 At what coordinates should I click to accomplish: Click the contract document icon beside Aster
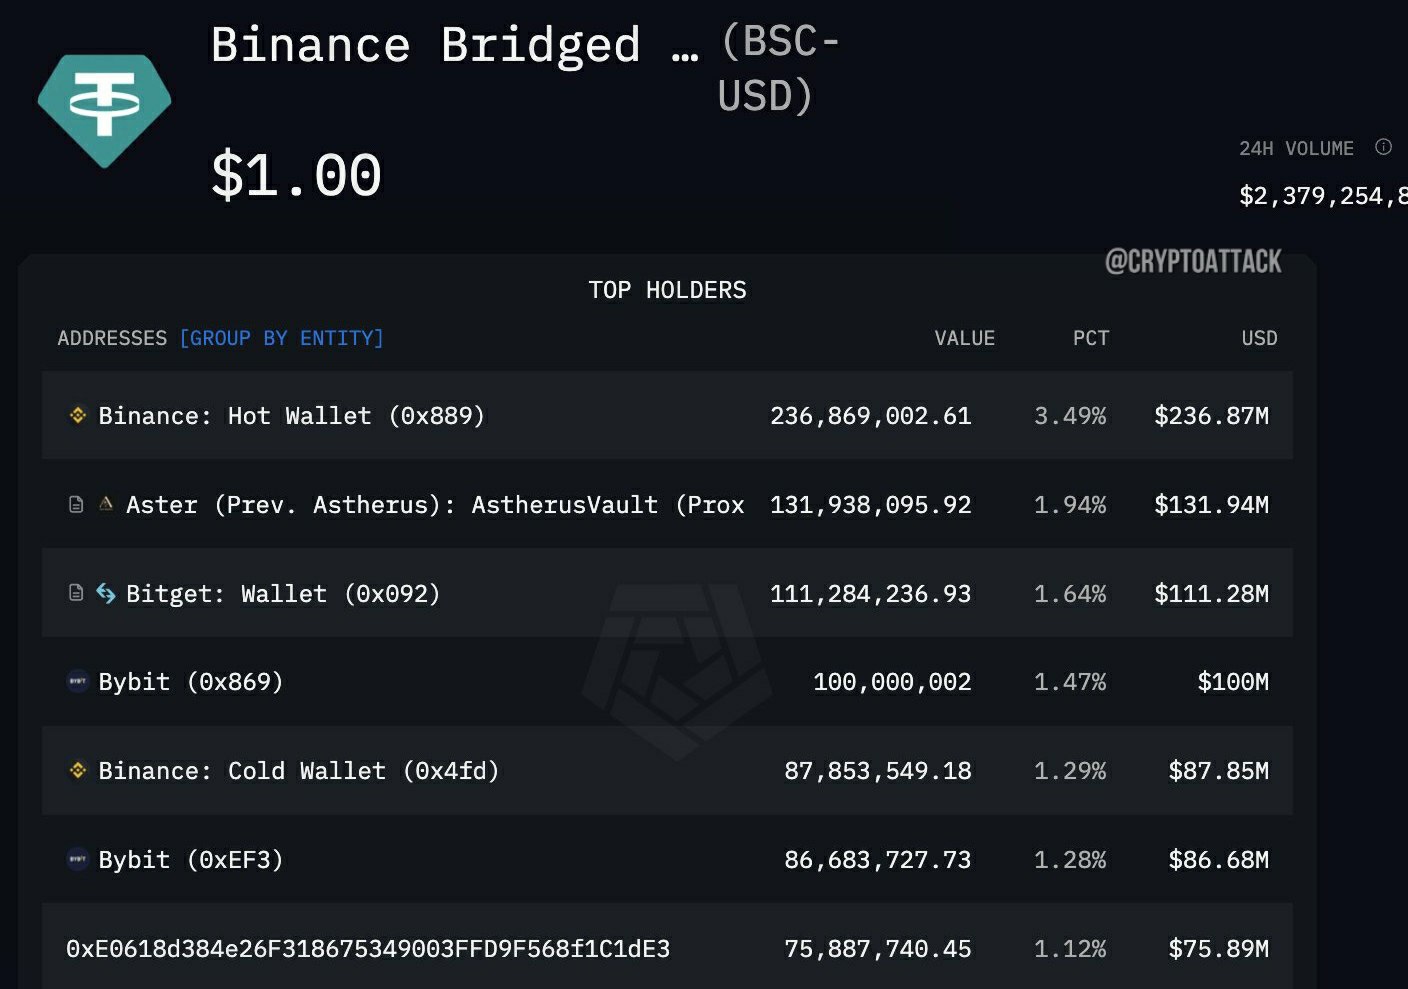tap(76, 505)
